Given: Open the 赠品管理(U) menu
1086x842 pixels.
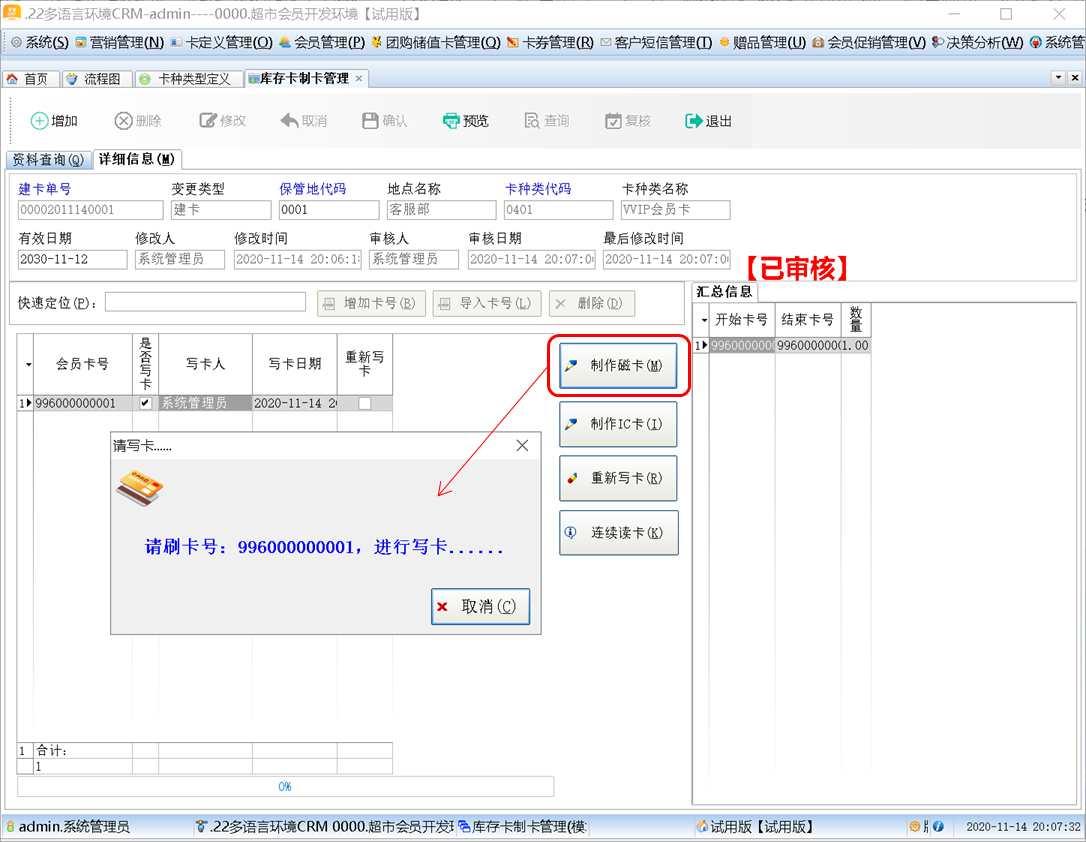Looking at the screenshot, I should click(763, 42).
